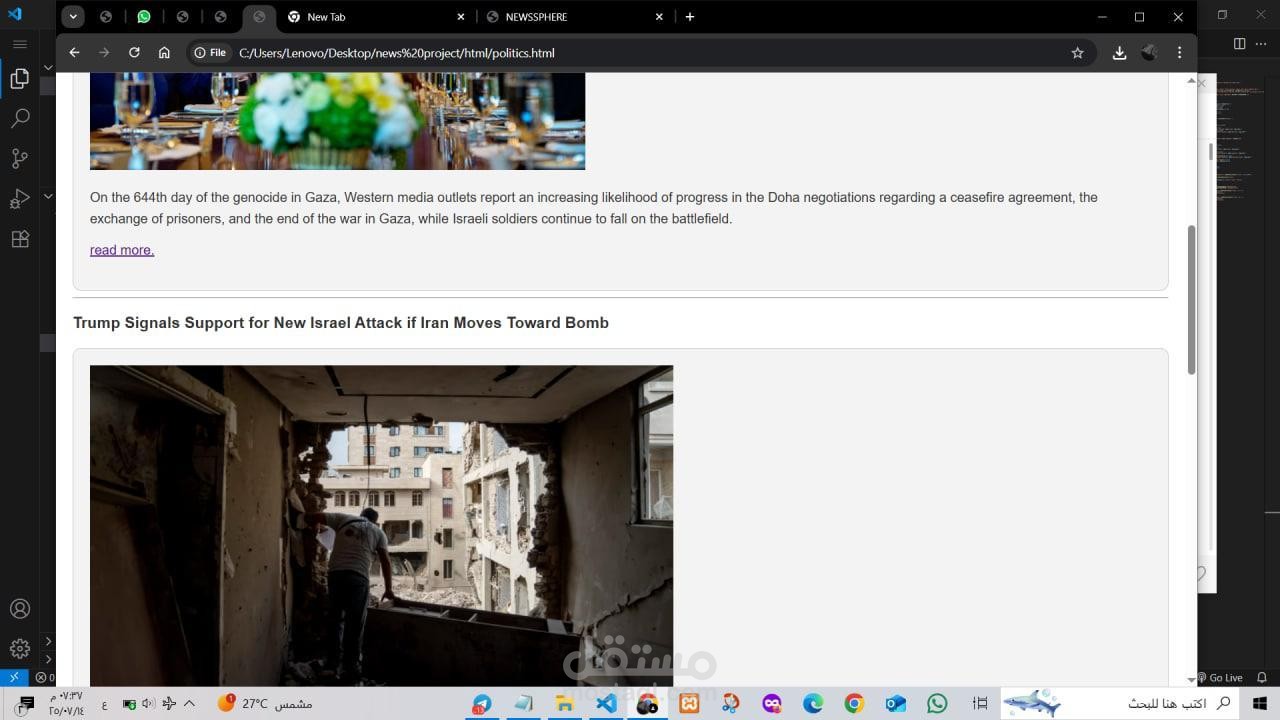Image resolution: width=1280 pixels, height=720 pixels.
Task: Go back to the previous page in Chrome
Action: tap(74, 53)
